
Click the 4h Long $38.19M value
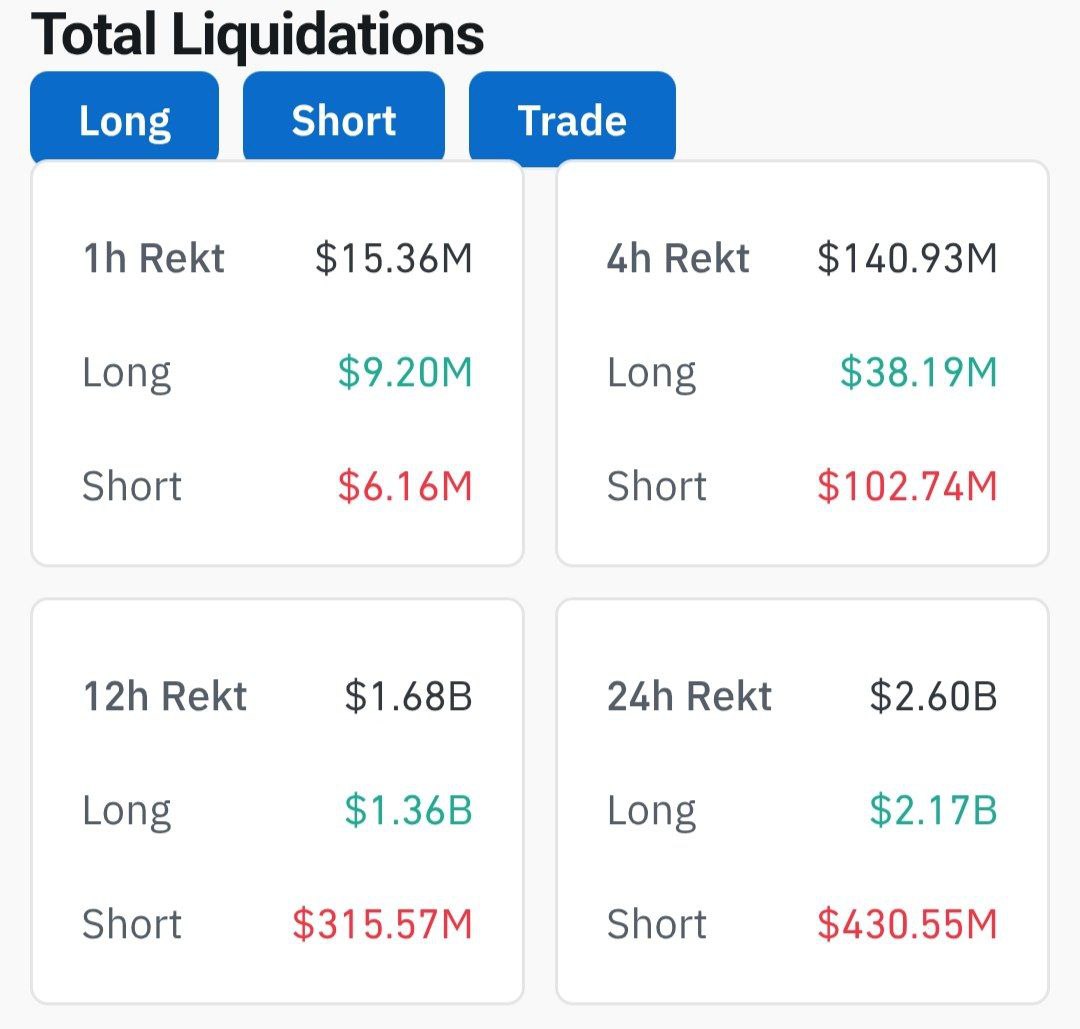coord(918,373)
